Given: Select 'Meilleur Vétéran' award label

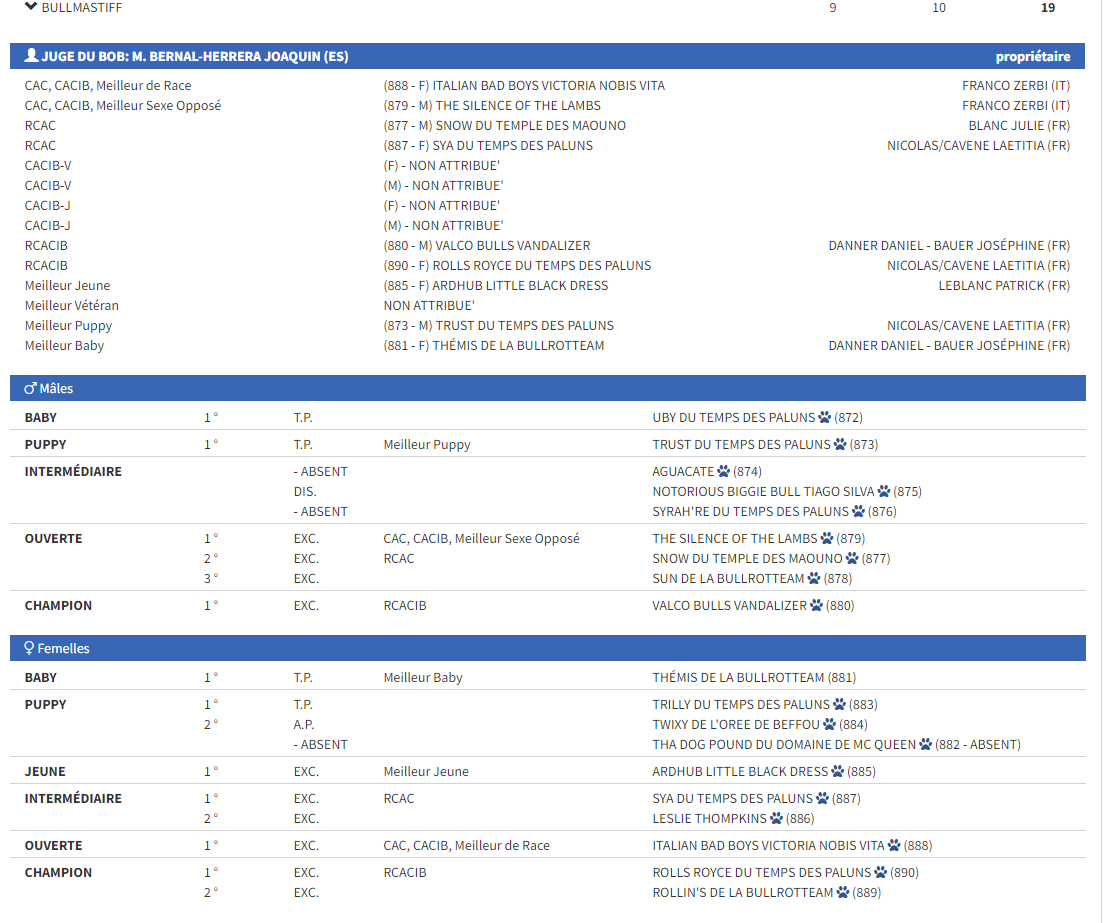Looking at the screenshot, I should [x=72, y=305].
